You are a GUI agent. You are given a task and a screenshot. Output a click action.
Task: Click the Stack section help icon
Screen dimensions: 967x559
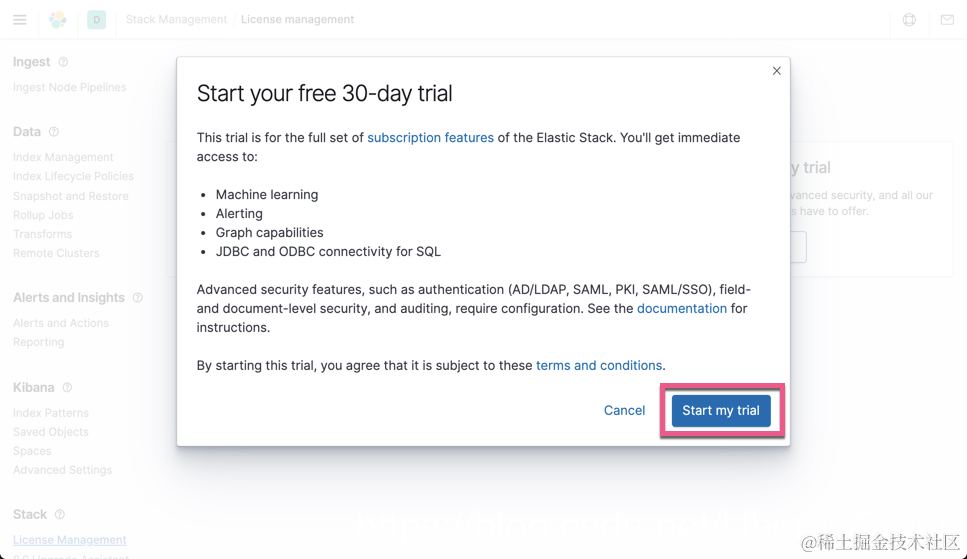pyautogui.click(x=60, y=515)
